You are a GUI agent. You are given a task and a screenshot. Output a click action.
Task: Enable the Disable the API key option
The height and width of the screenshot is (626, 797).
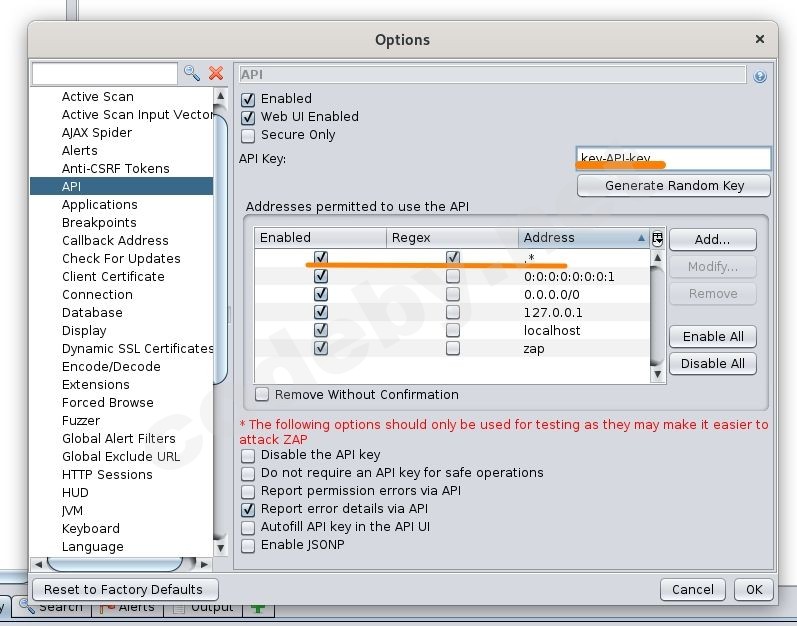(249, 455)
